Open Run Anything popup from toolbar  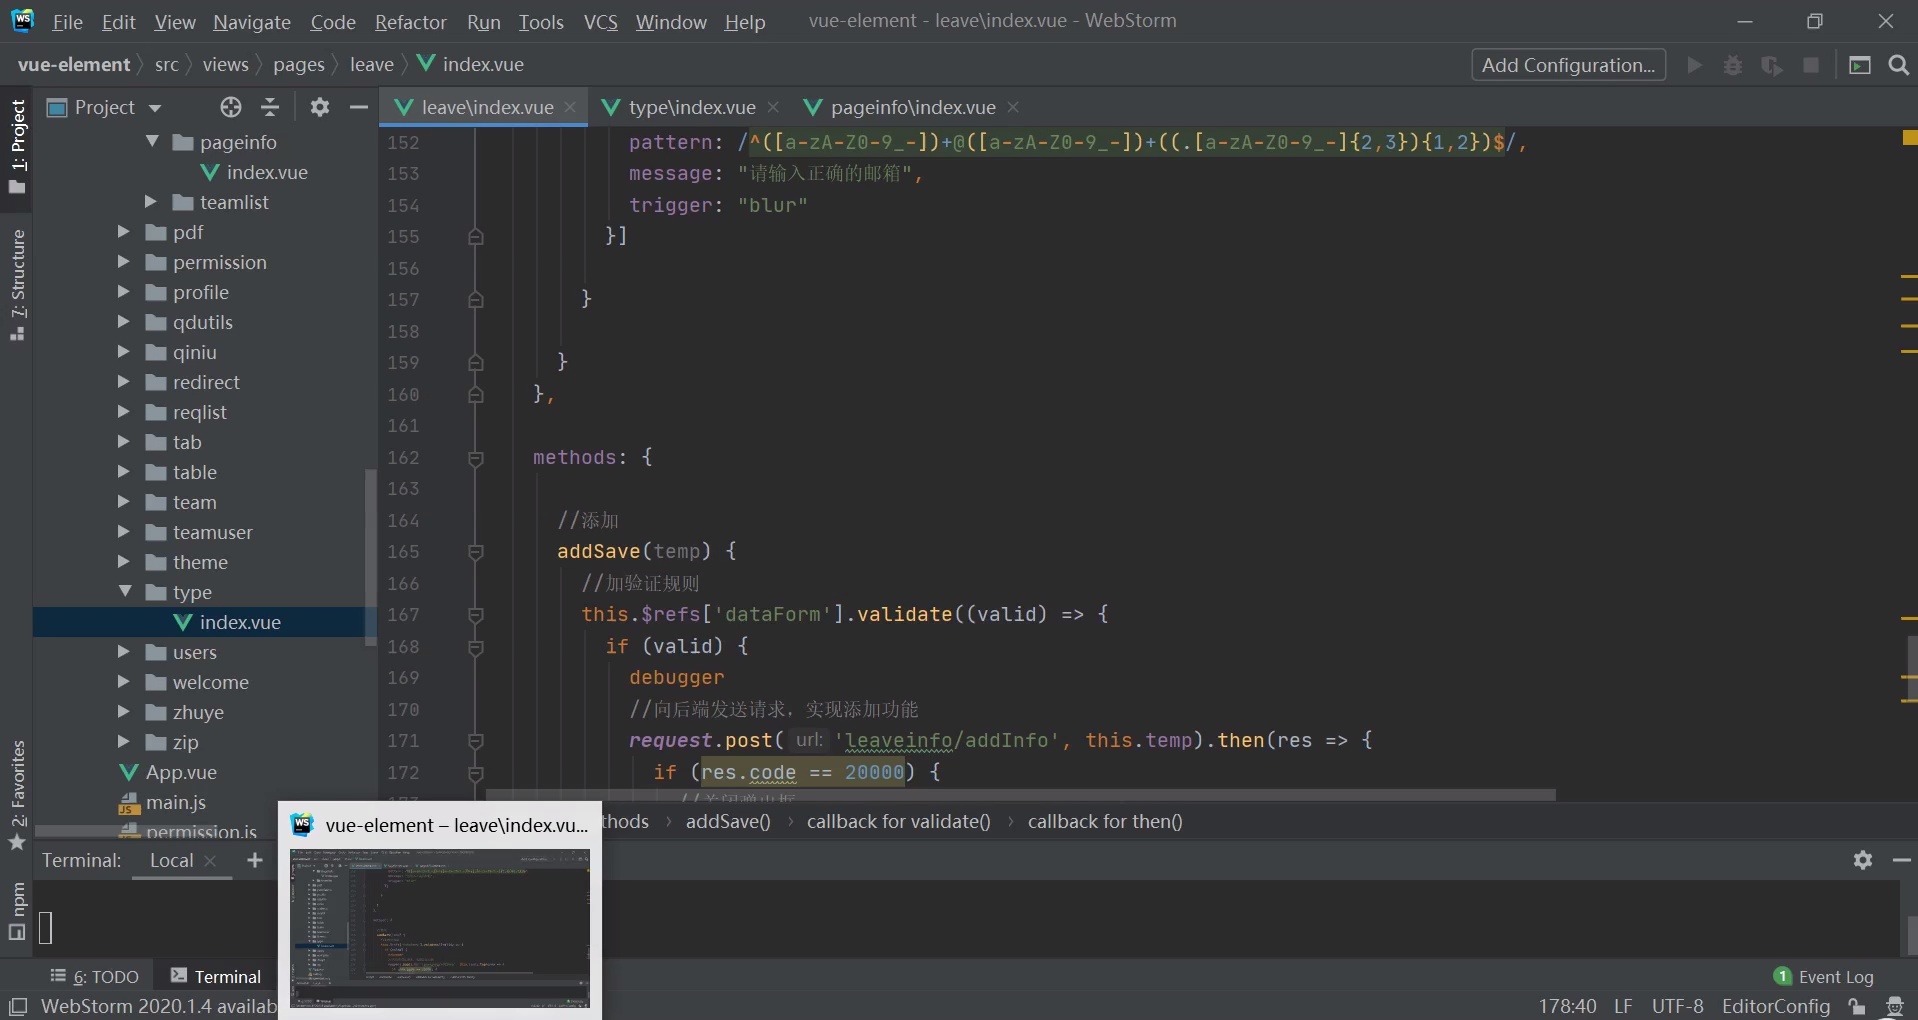(1861, 65)
